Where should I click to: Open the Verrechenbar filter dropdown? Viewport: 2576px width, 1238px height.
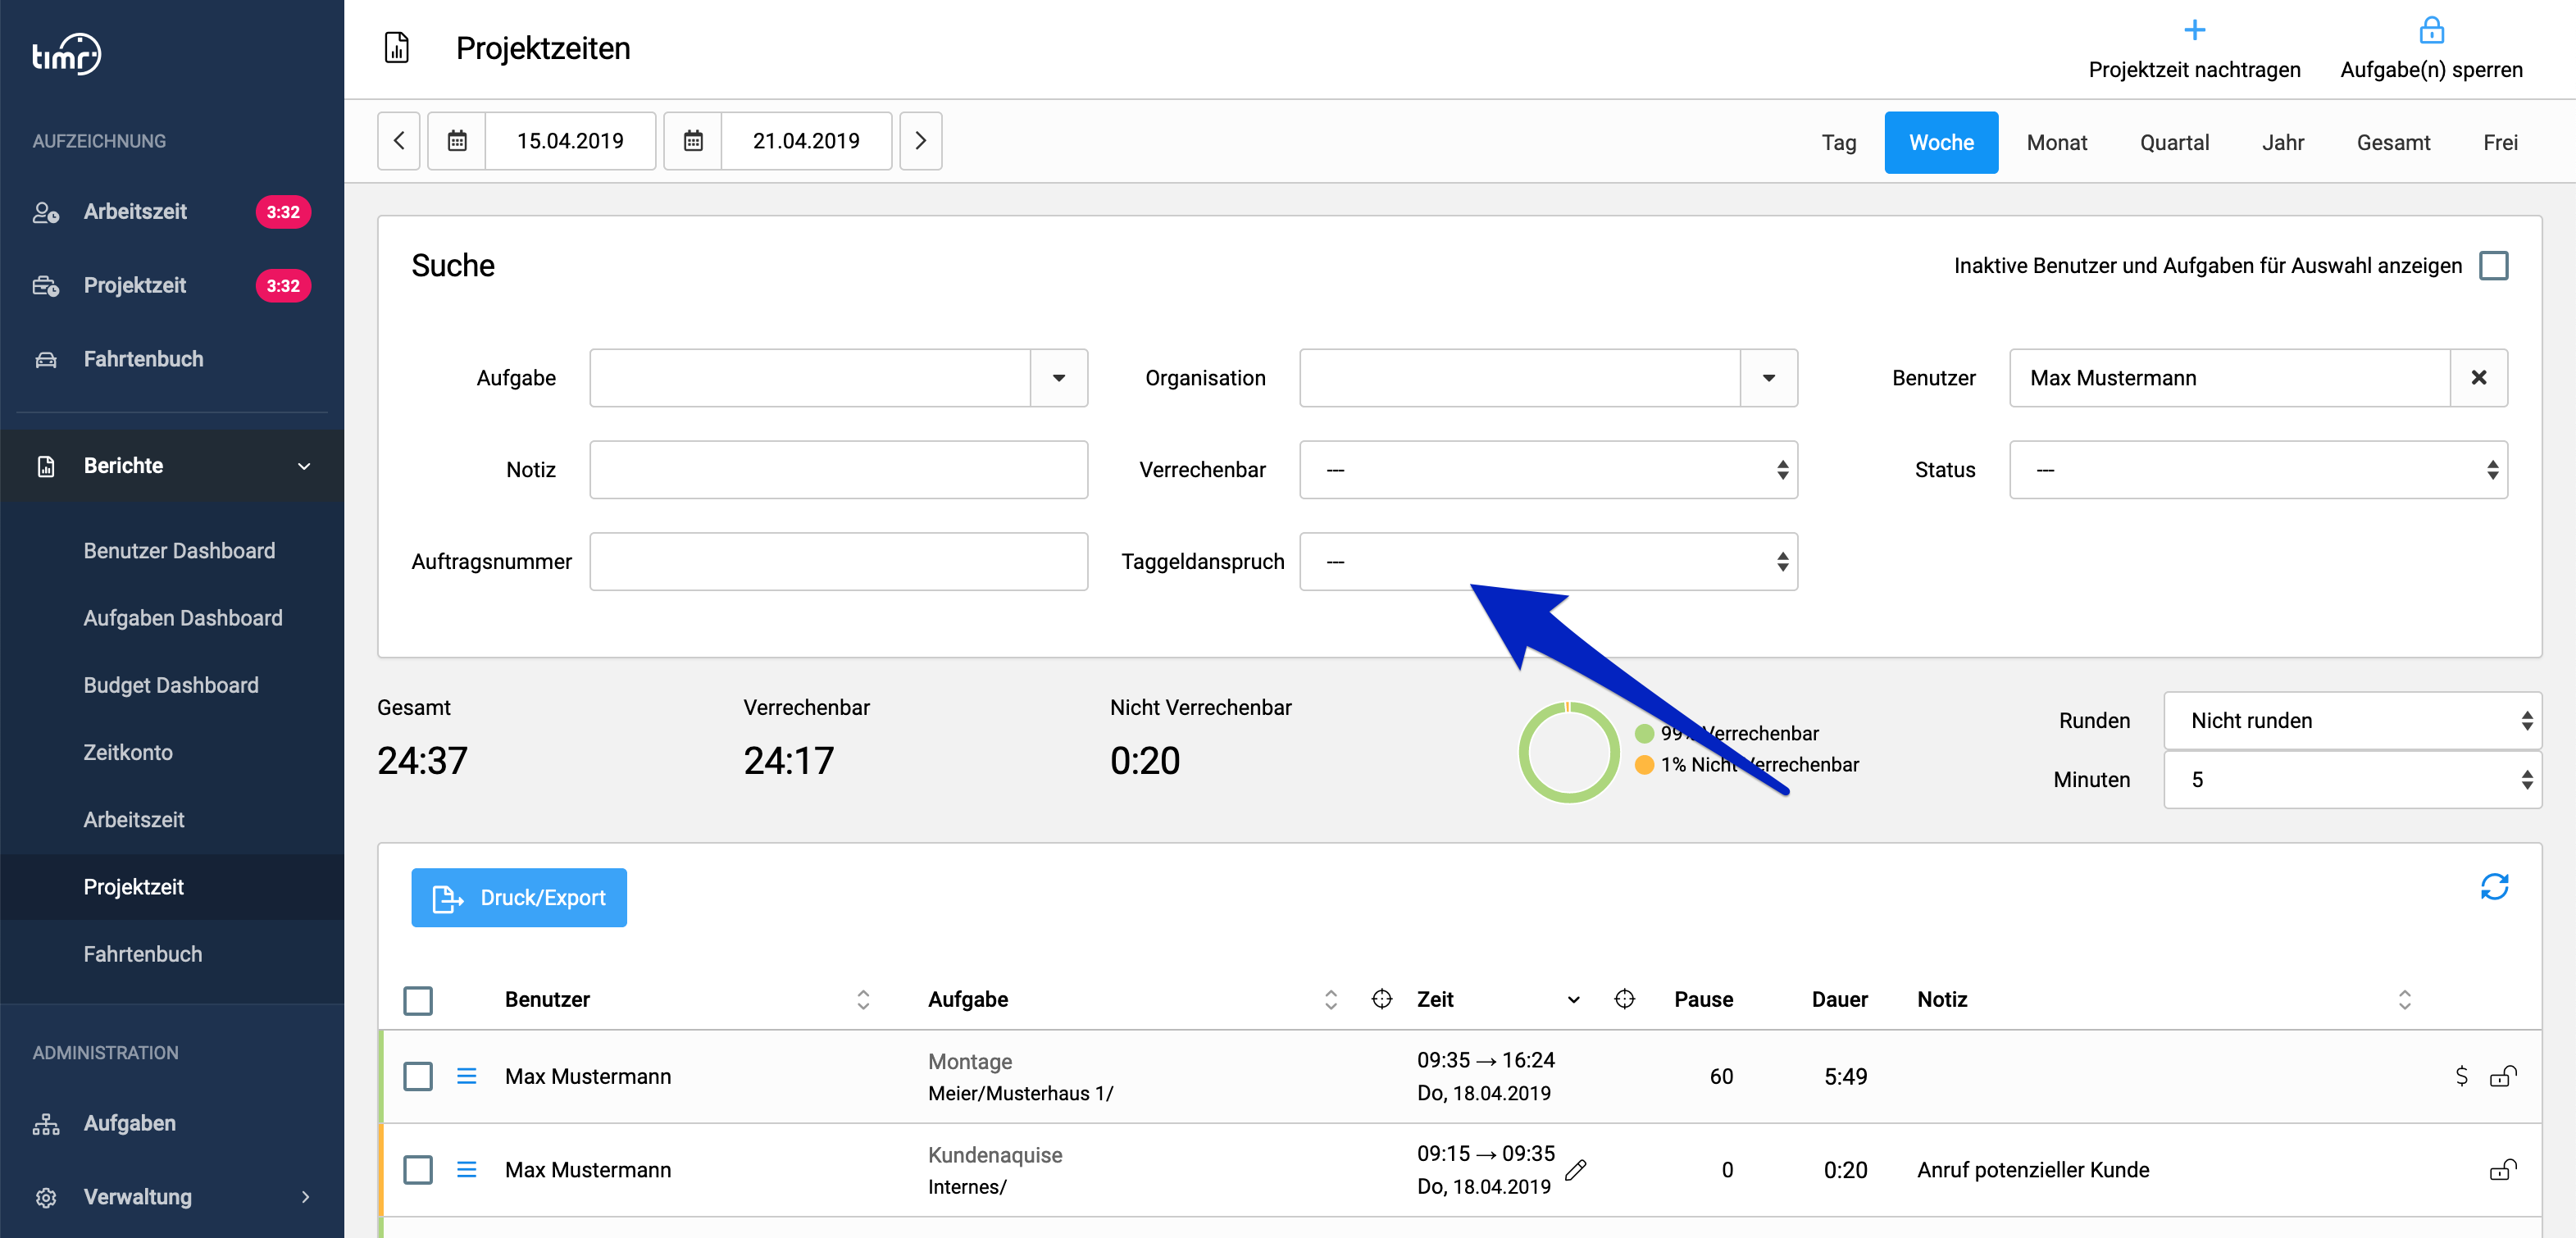pos(1548,470)
